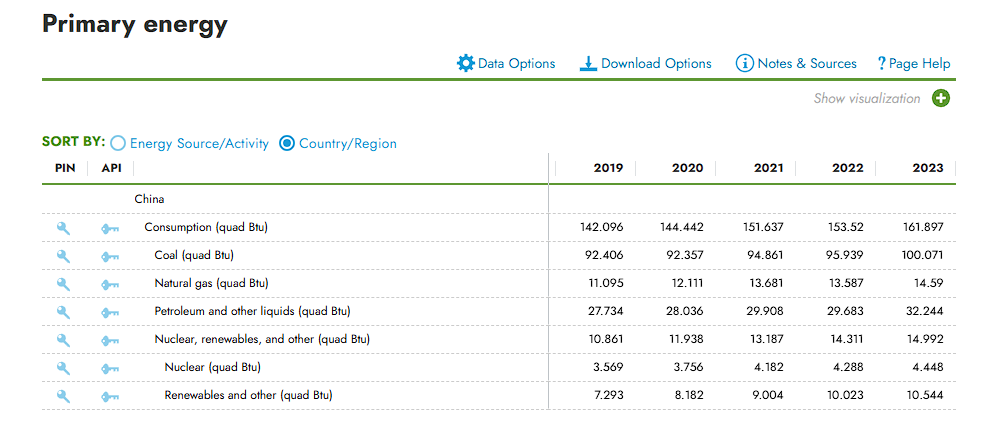Click the 2019 column header
The image size is (992, 444).
608,168
